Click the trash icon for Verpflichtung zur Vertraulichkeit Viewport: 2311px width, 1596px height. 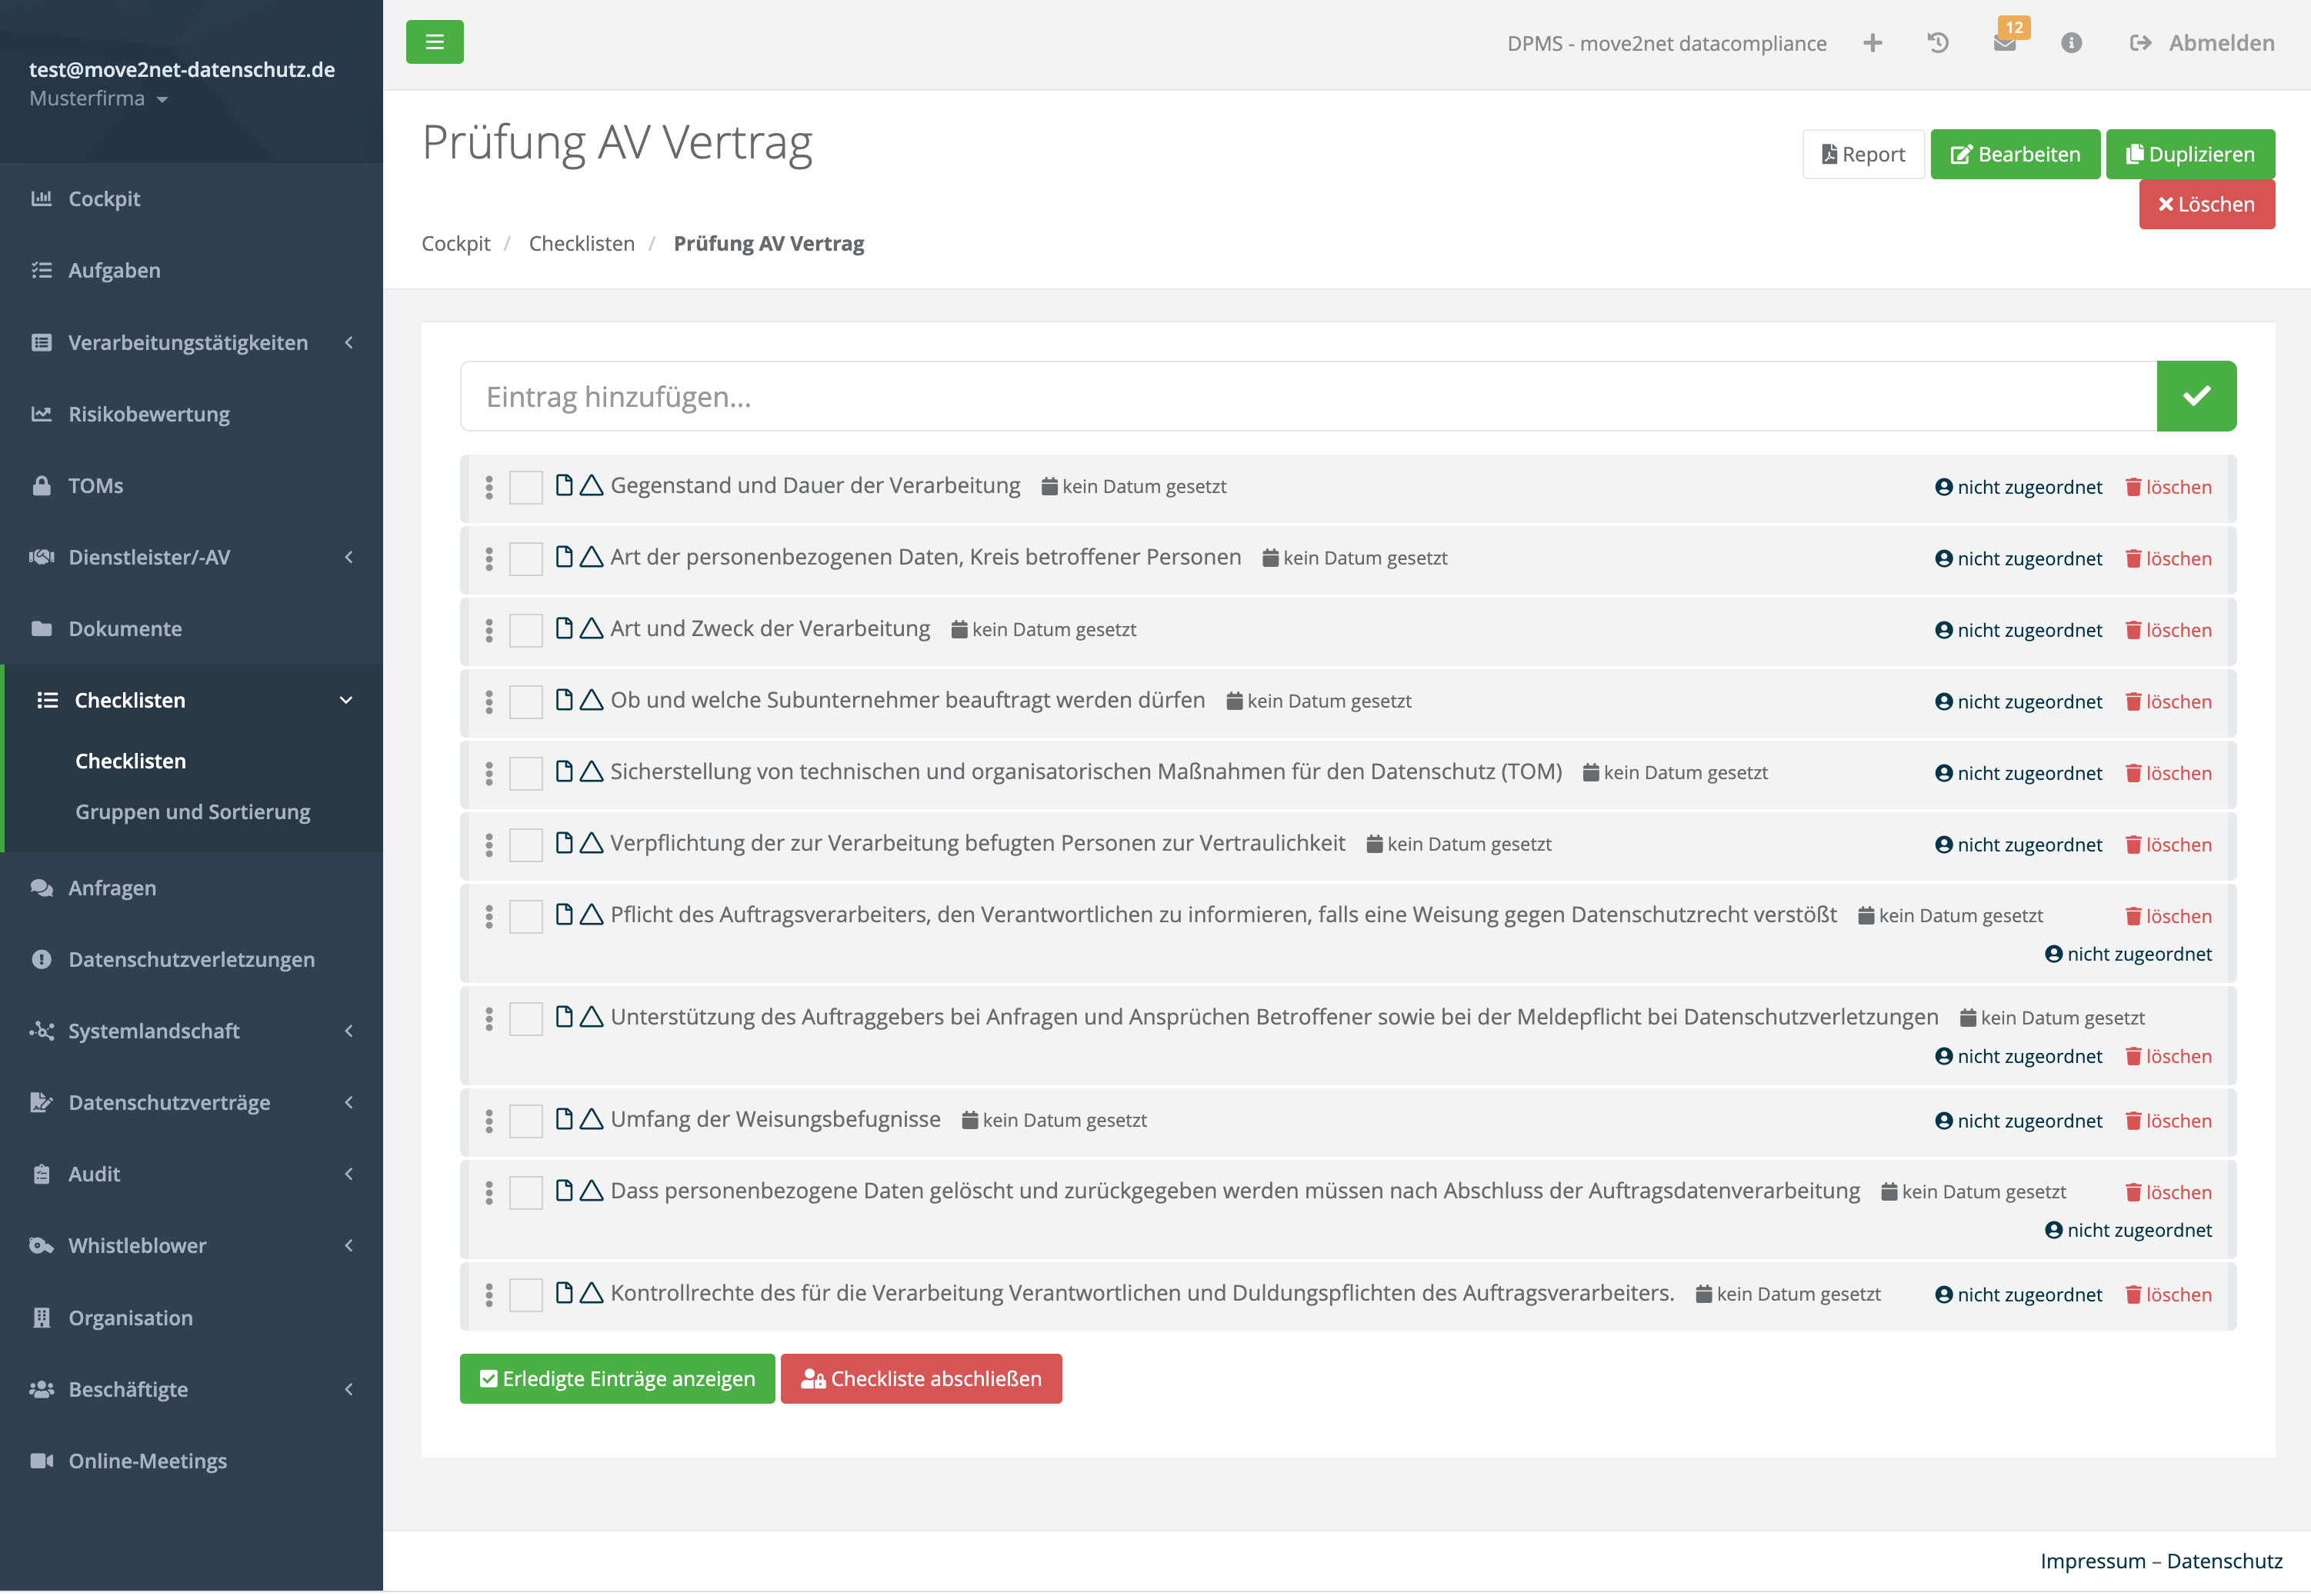click(x=2133, y=844)
